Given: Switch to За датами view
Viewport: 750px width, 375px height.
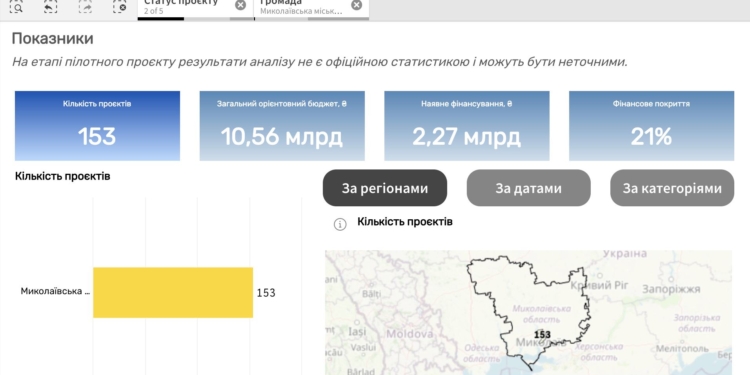Looking at the screenshot, I should [x=529, y=188].
